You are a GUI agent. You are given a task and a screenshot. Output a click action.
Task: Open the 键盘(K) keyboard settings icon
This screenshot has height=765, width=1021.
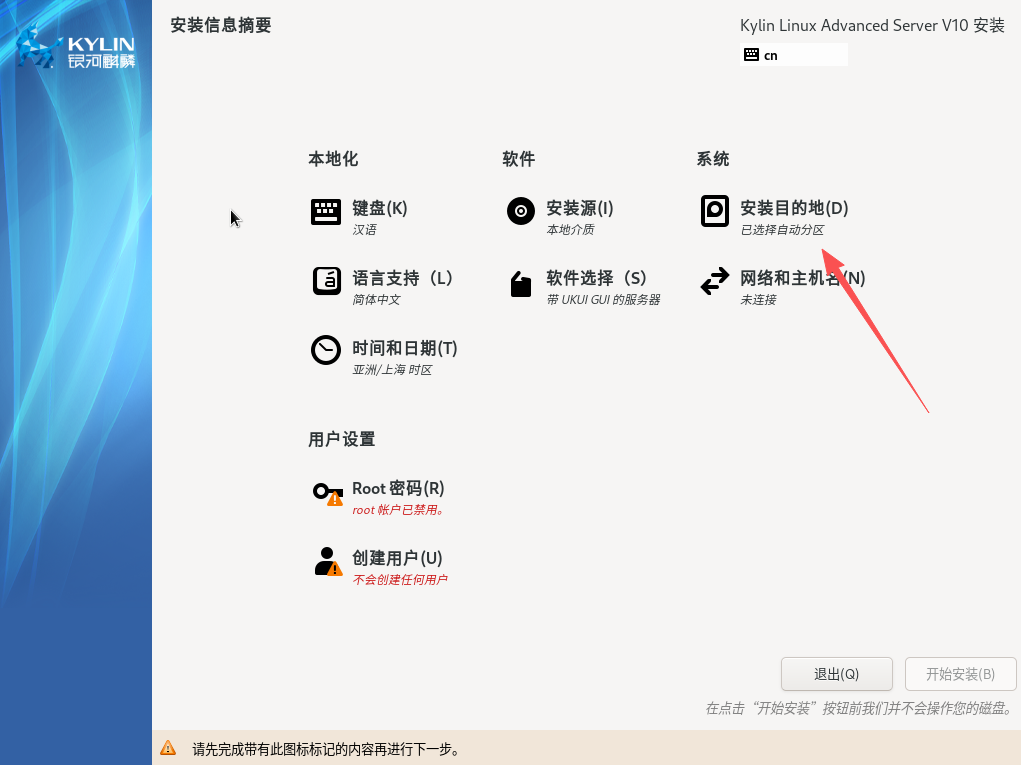pos(325,211)
